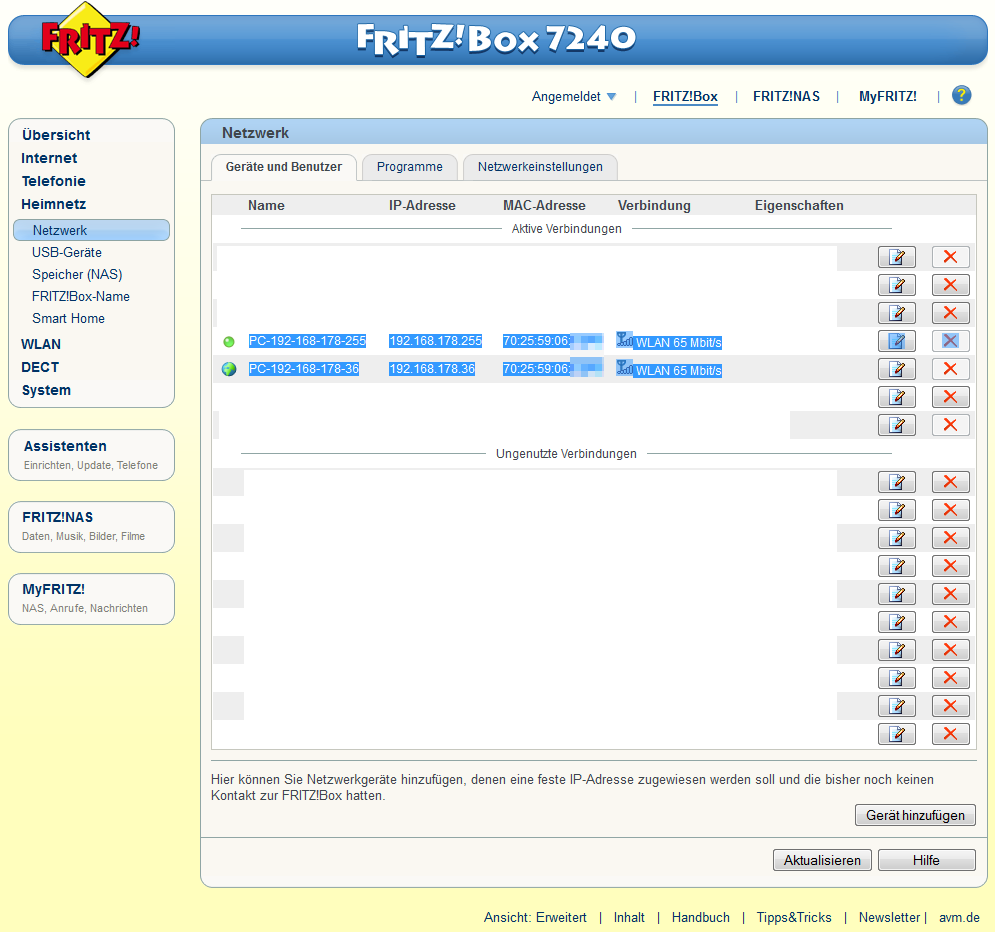This screenshot has width=995, height=932.
Task: Click Ansicht: Erweitert footer link
Action: pos(535,917)
